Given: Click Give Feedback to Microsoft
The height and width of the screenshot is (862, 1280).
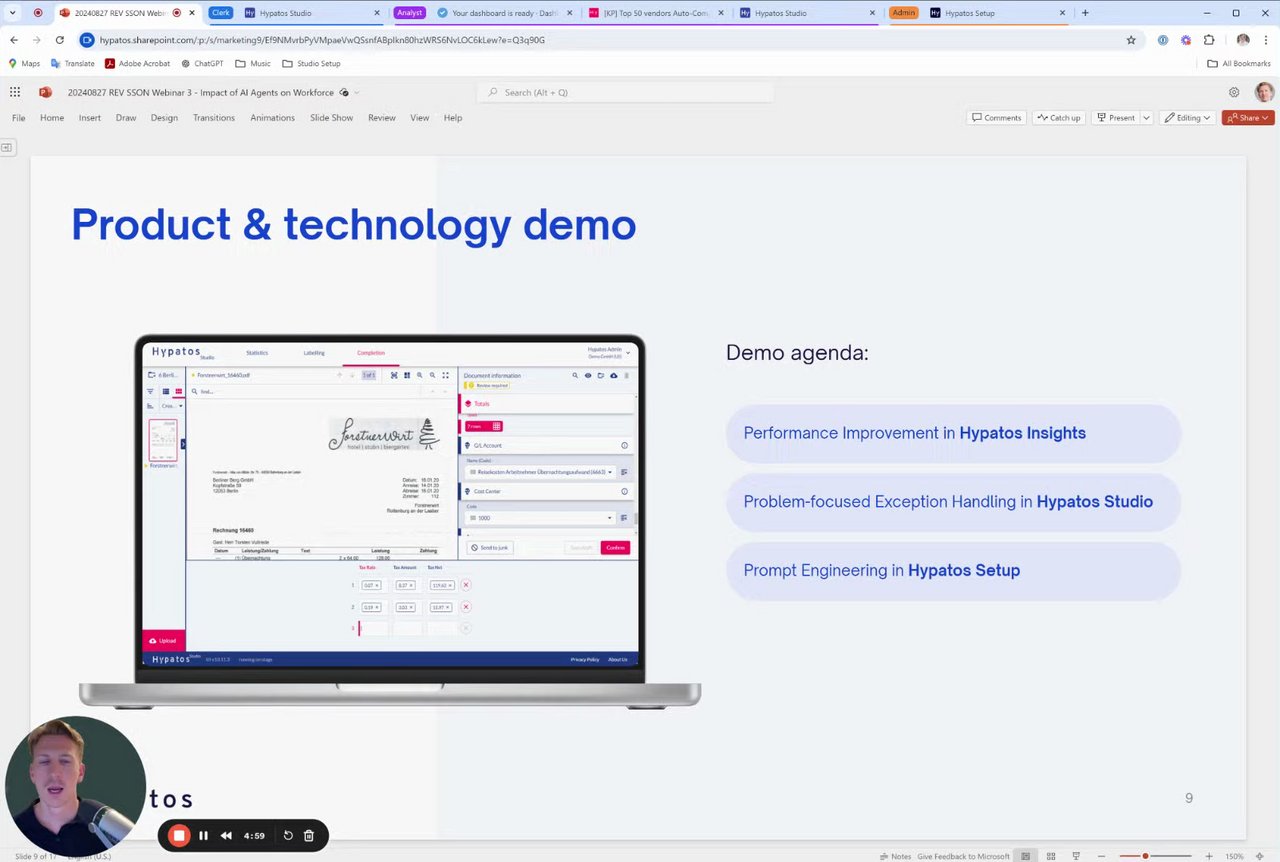Looking at the screenshot, I should [x=963, y=856].
